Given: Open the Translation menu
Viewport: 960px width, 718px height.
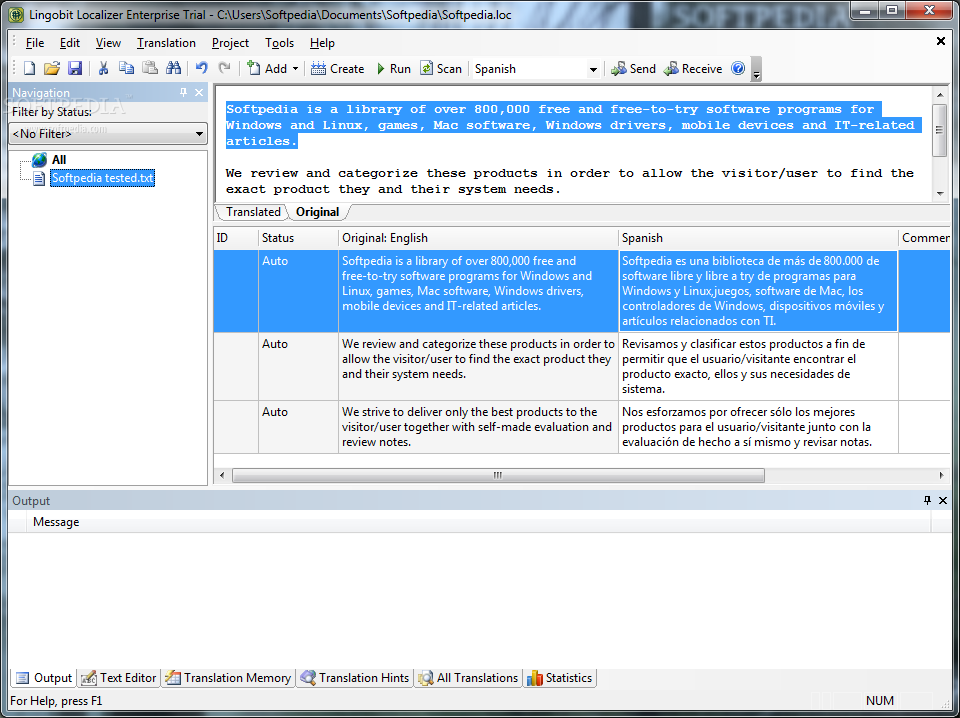Looking at the screenshot, I should [x=166, y=43].
